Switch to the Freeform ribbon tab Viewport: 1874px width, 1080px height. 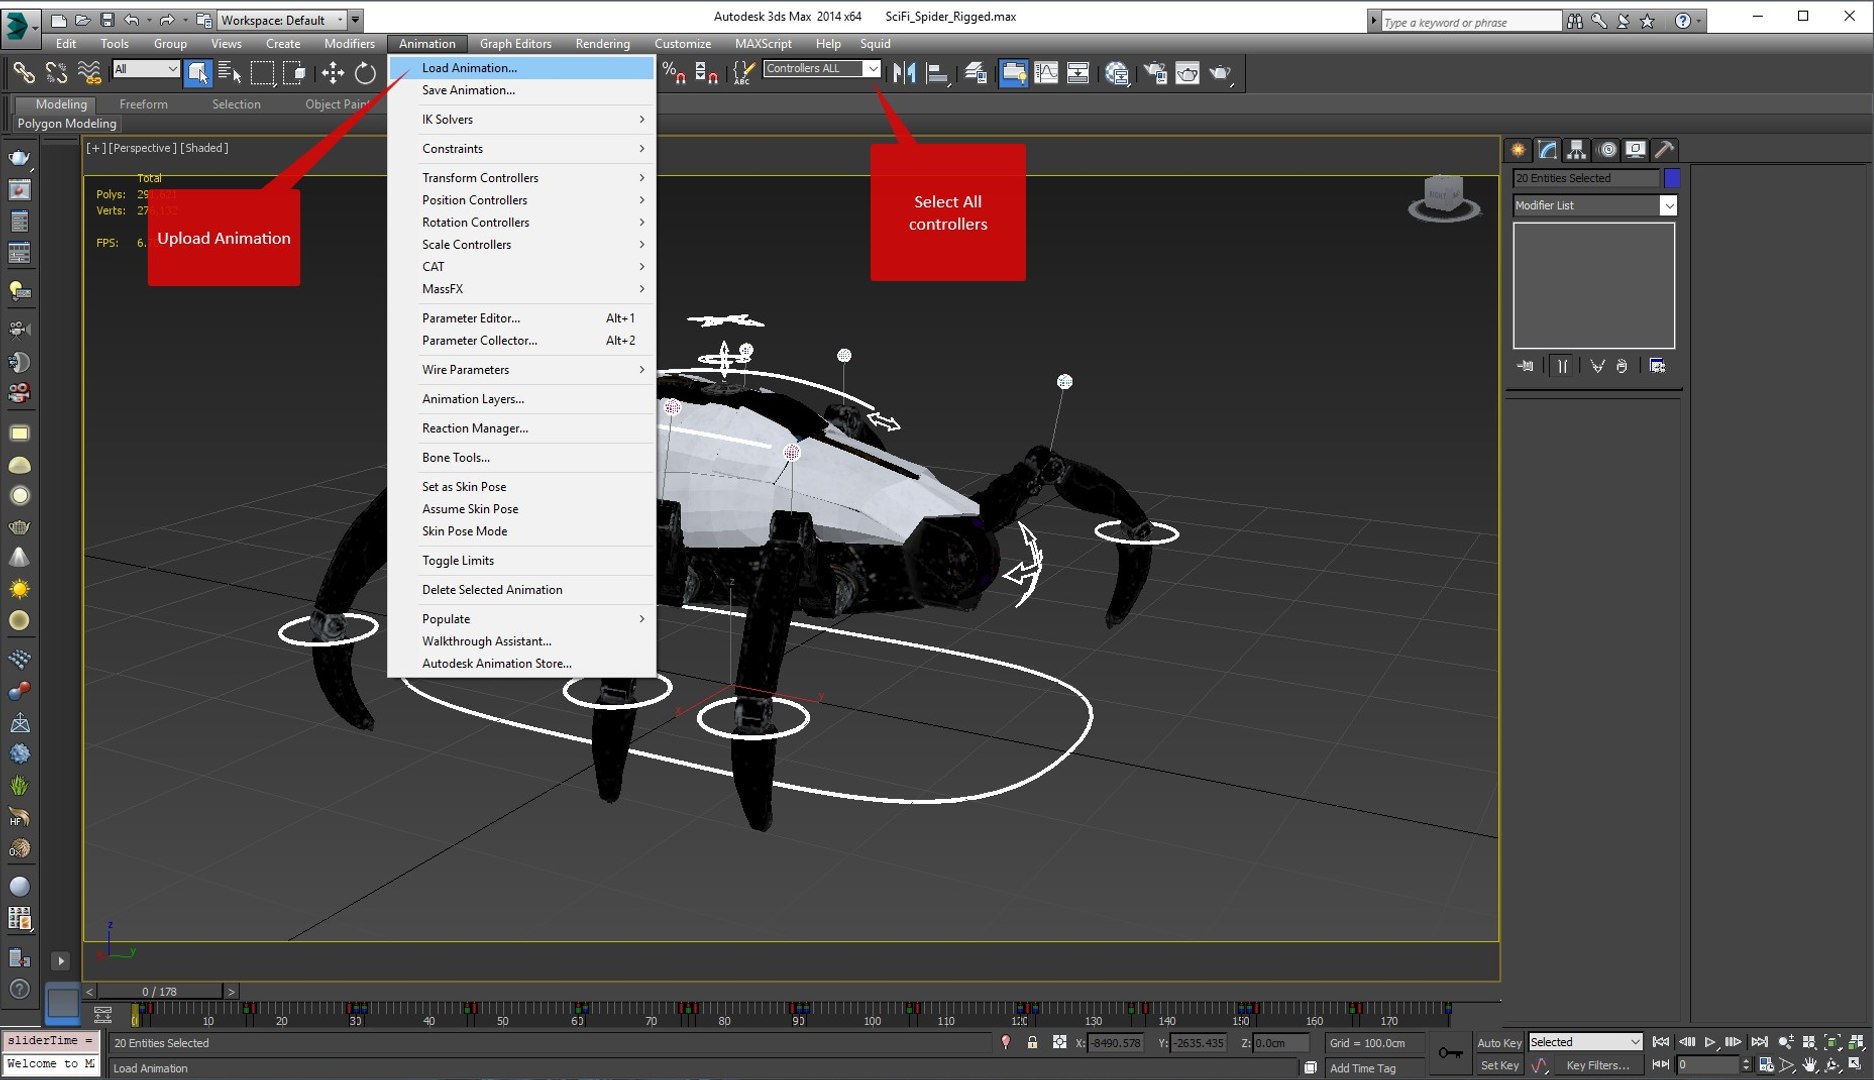coord(143,104)
